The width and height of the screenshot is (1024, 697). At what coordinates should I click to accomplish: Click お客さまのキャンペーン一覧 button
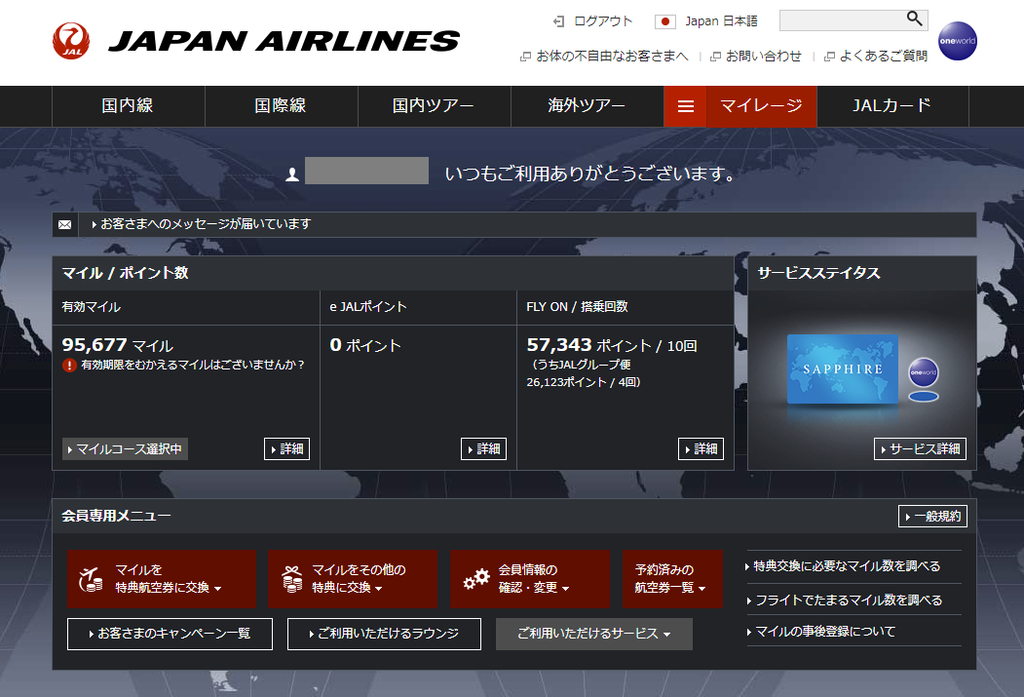coord(170,634)
